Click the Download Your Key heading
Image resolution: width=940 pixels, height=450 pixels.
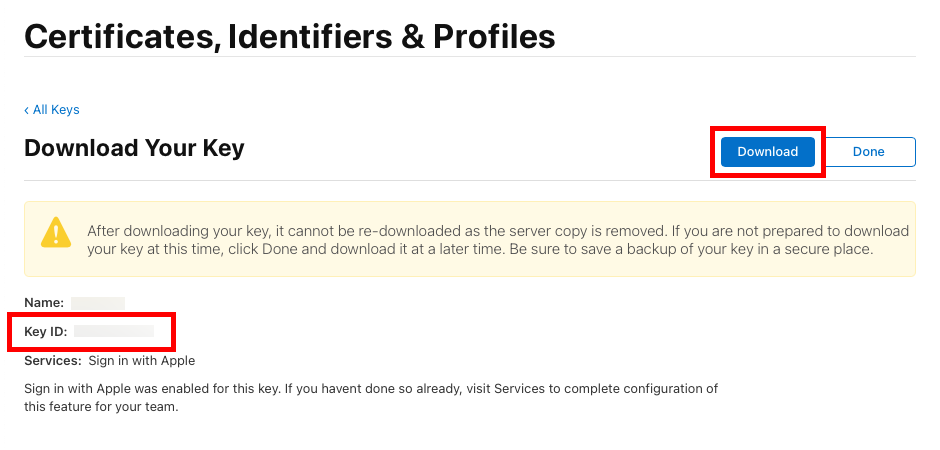(x=134, y=149)
